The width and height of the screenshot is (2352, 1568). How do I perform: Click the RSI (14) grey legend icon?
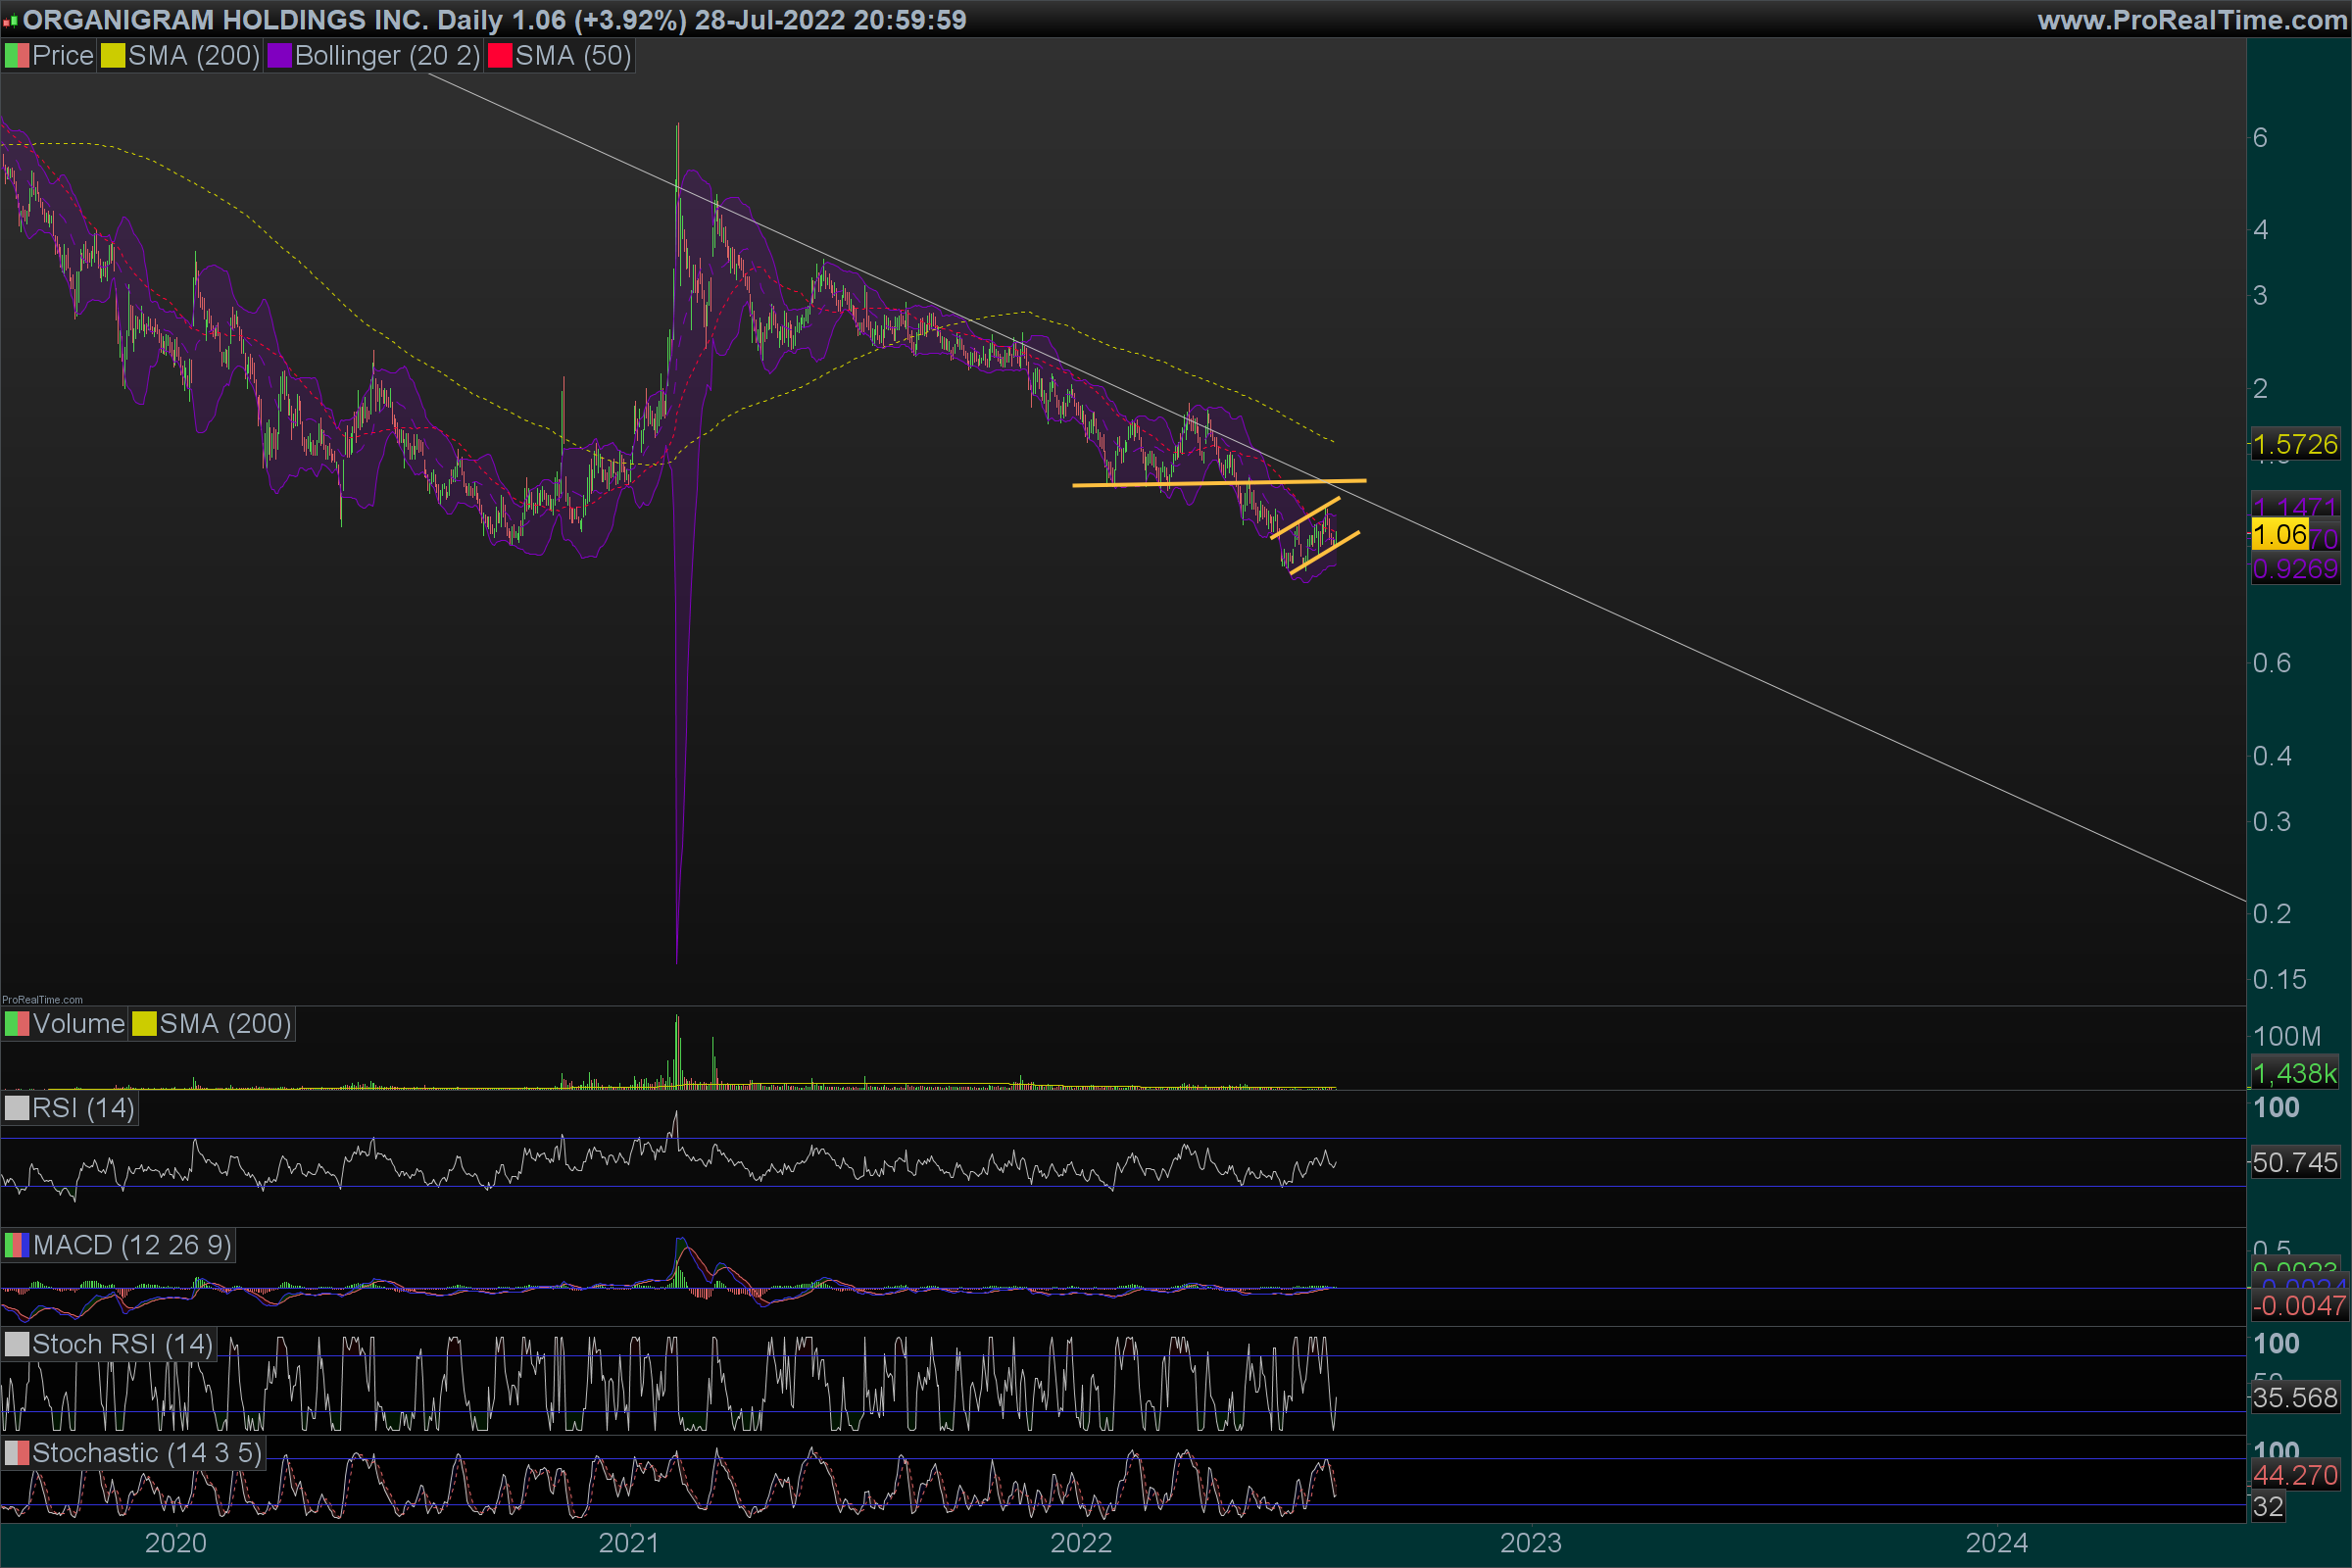[17, 1108]
